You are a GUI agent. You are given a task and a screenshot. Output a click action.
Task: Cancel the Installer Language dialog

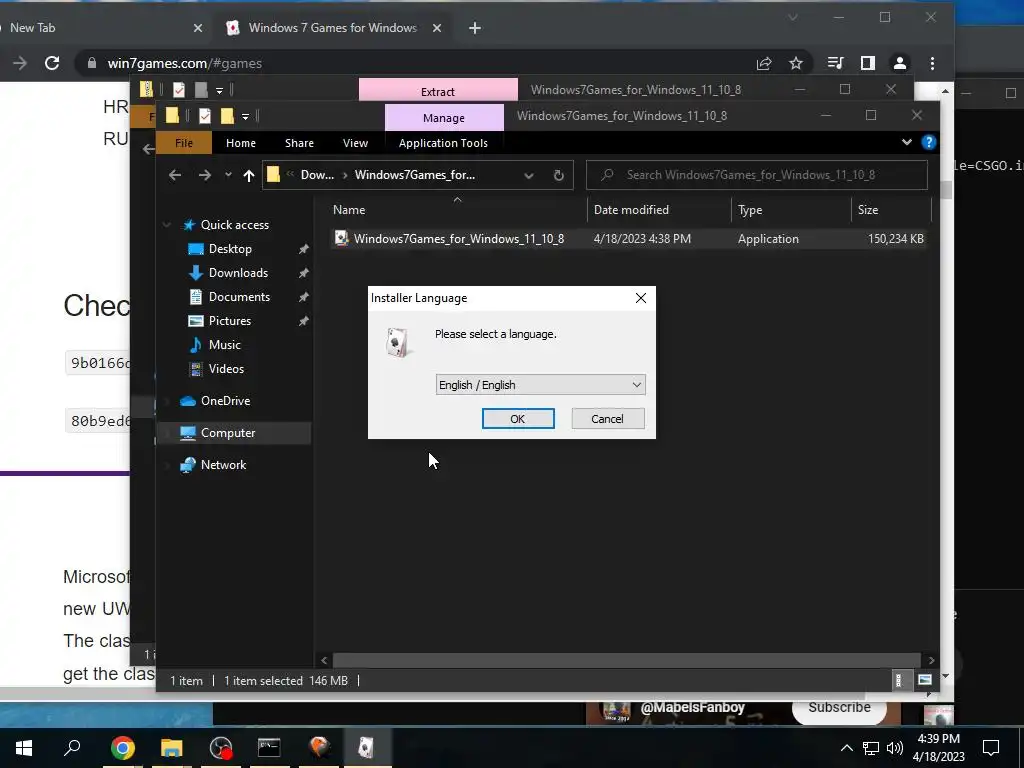pos(607,419)
